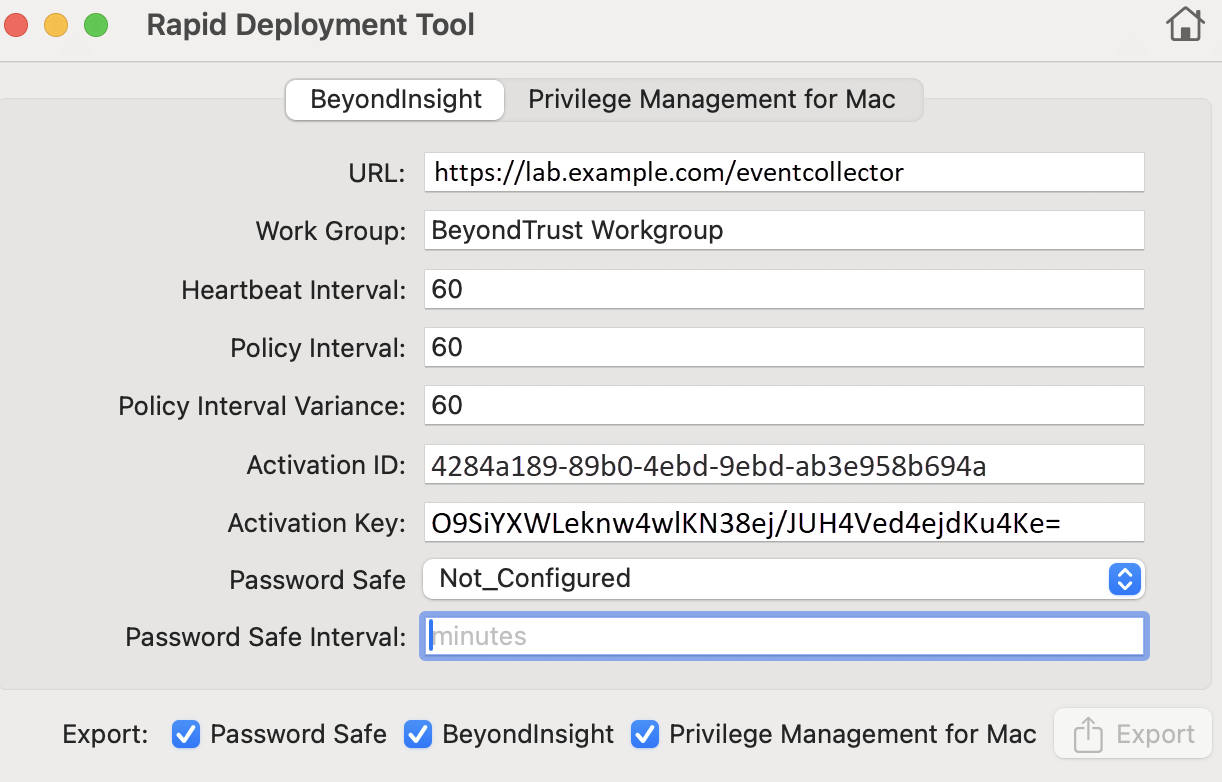The height and width of the screenshot is (782, 1222).
Task: Select the Work Group text field
Action: [785, 230]
